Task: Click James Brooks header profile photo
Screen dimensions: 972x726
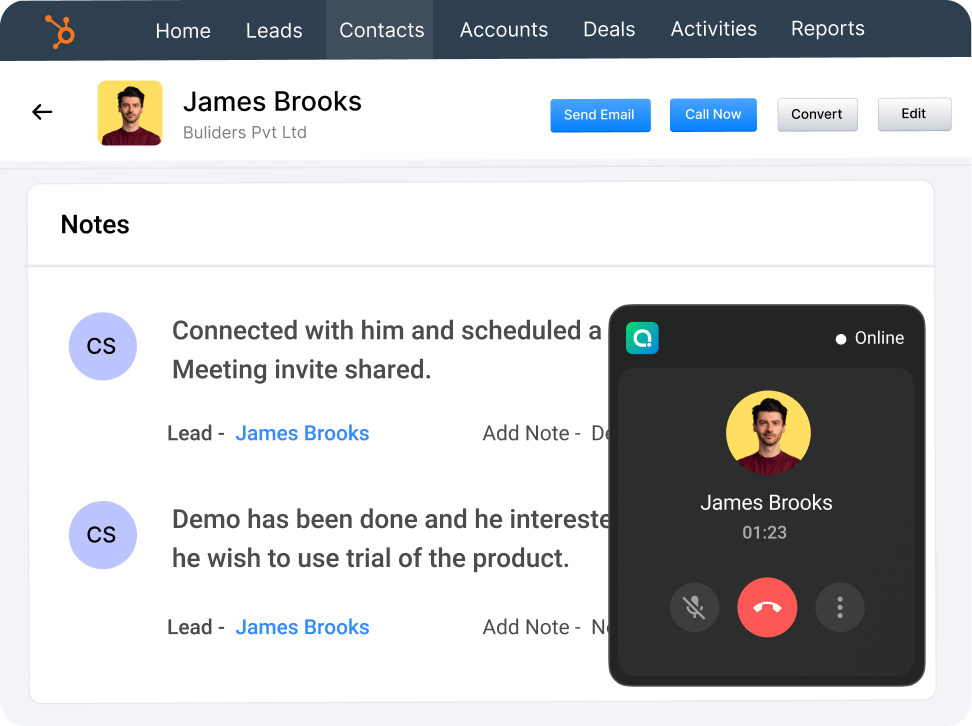Action: coord(130,113)
